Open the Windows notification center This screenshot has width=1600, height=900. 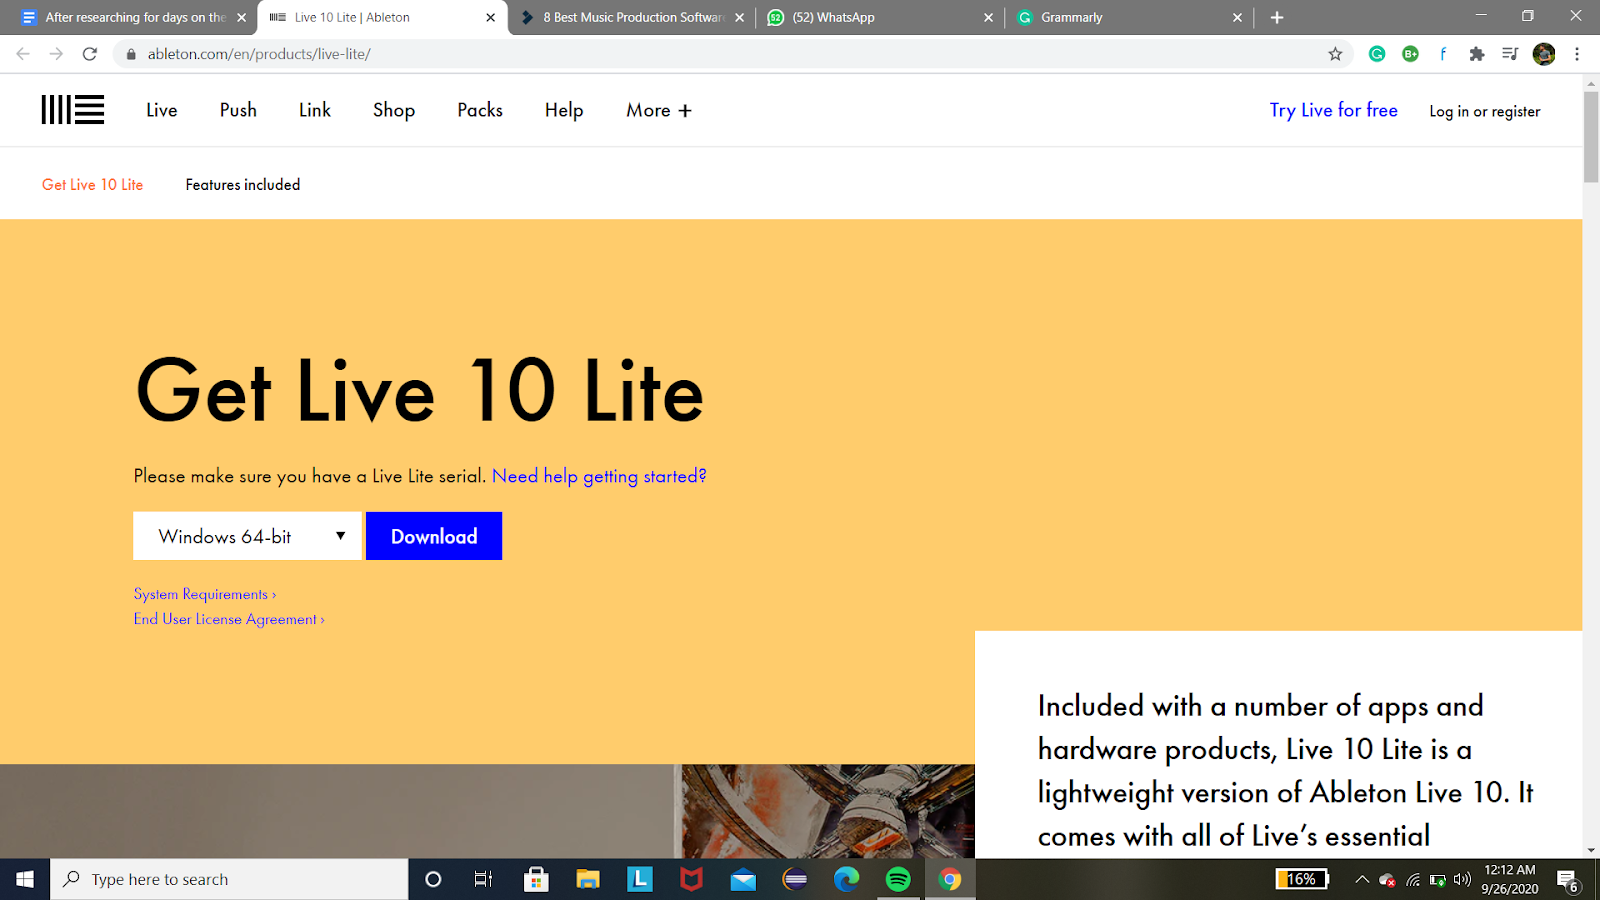[x=1568, y=880]
